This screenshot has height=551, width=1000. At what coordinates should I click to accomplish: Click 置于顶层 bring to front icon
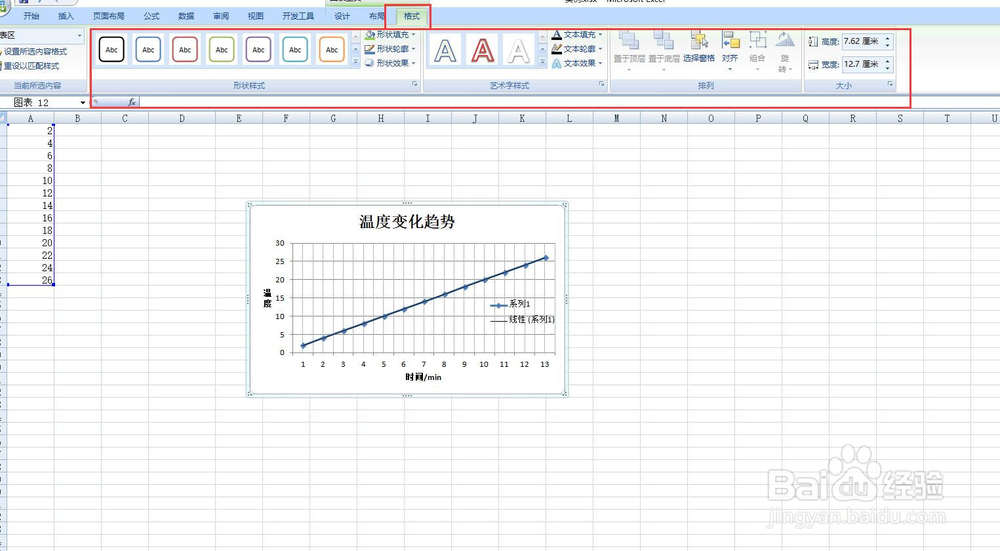[629, 41]
